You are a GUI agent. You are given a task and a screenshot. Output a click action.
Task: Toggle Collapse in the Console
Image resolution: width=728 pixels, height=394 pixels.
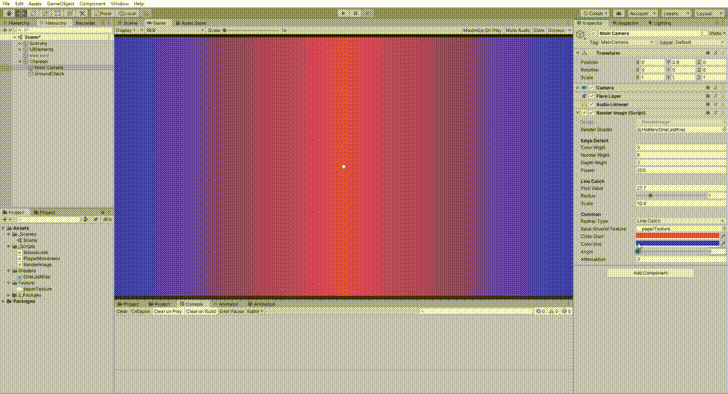point(140,311)
